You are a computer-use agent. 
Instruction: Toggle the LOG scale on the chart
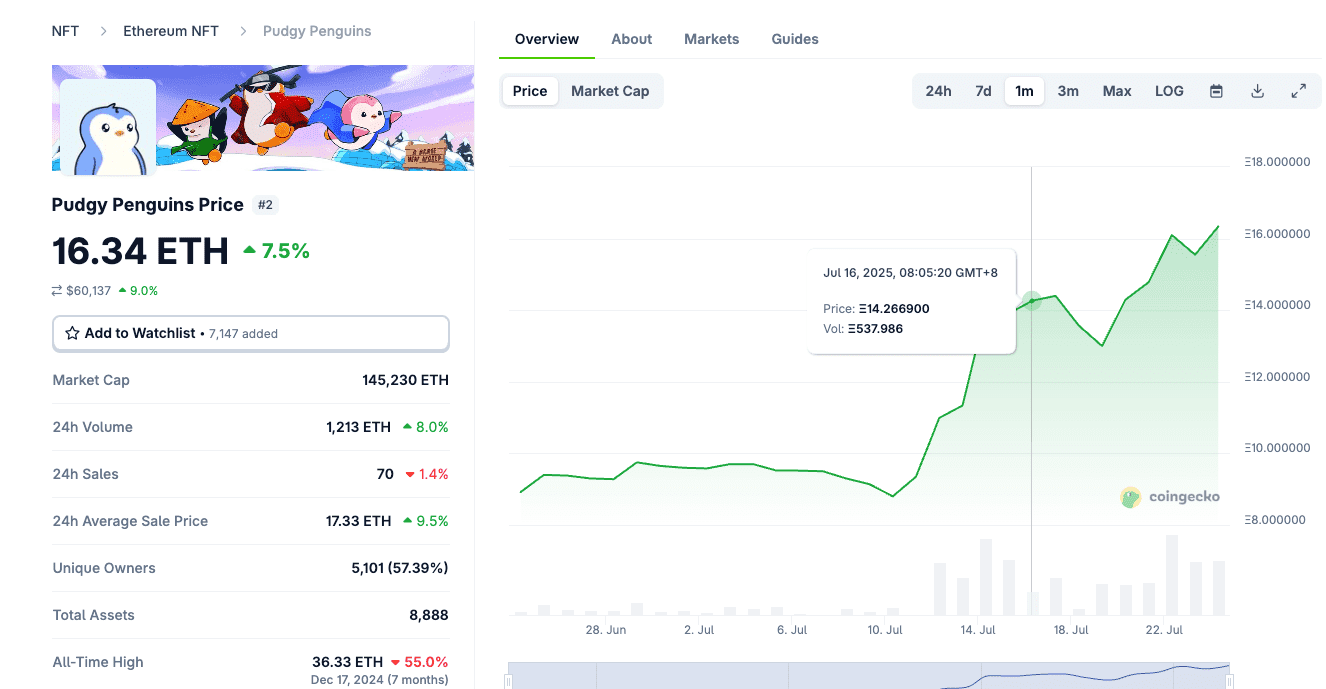click(x=1169, y=91)
